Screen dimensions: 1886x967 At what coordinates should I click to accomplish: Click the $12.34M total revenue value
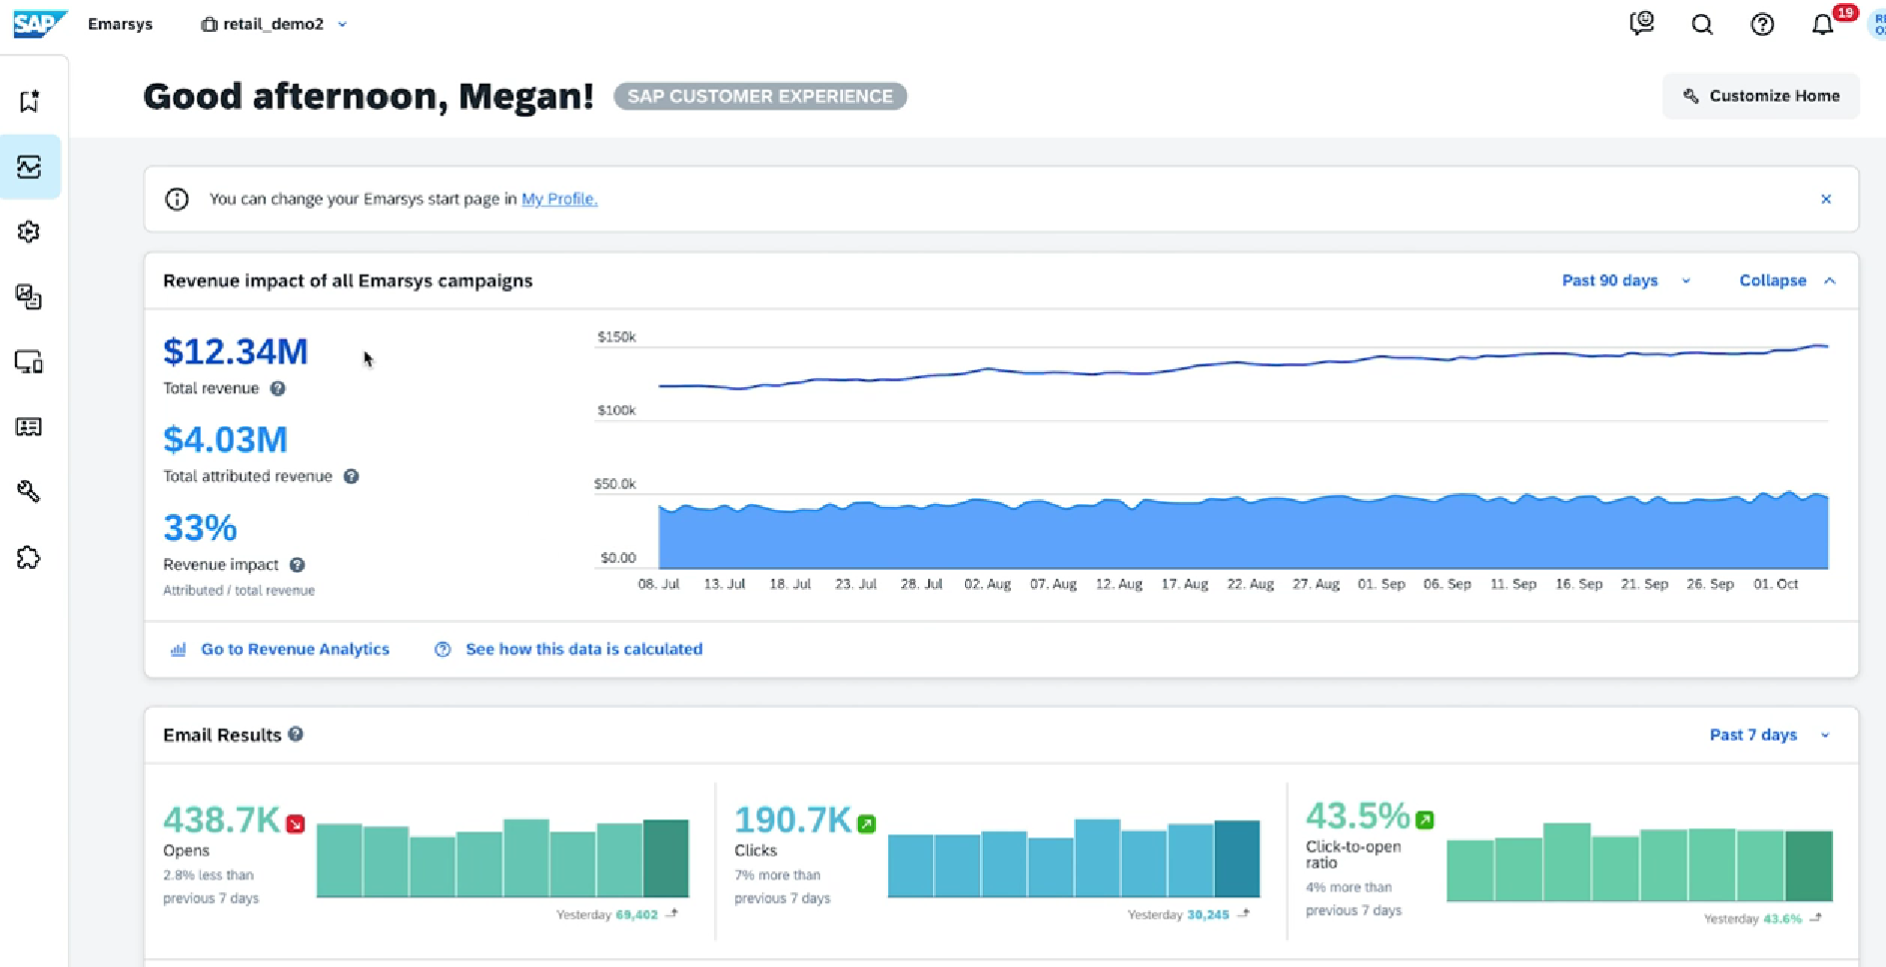tap(236, 352)
